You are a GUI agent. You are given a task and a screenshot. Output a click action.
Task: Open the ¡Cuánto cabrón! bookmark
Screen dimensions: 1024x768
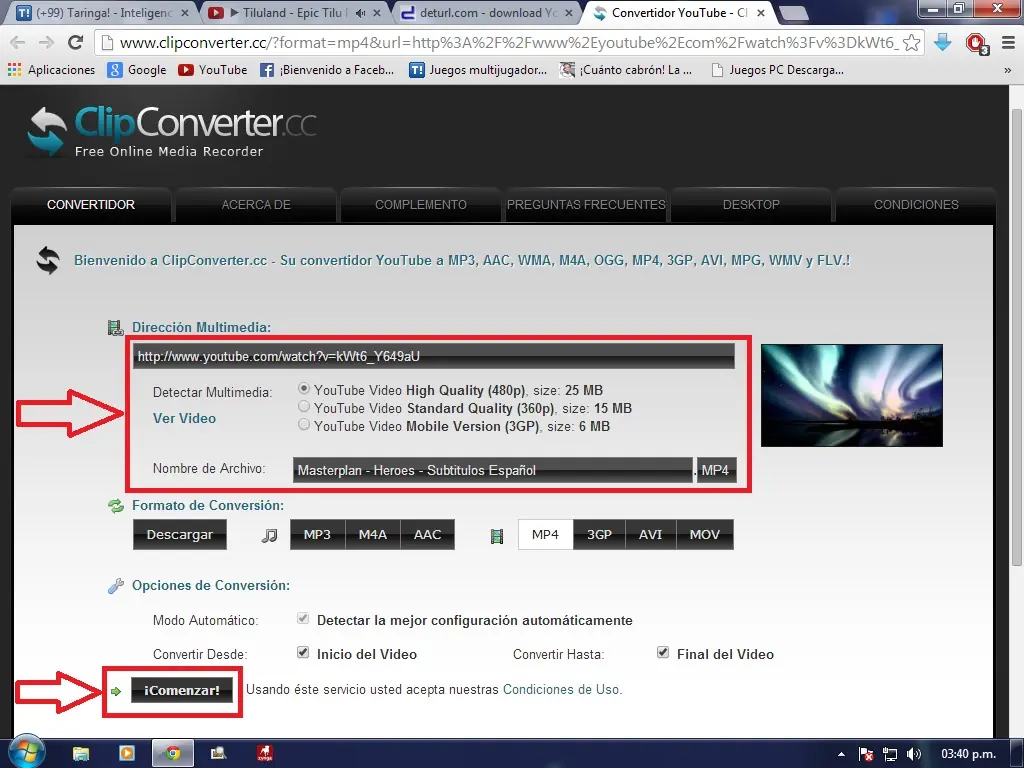tap(626, 70)
